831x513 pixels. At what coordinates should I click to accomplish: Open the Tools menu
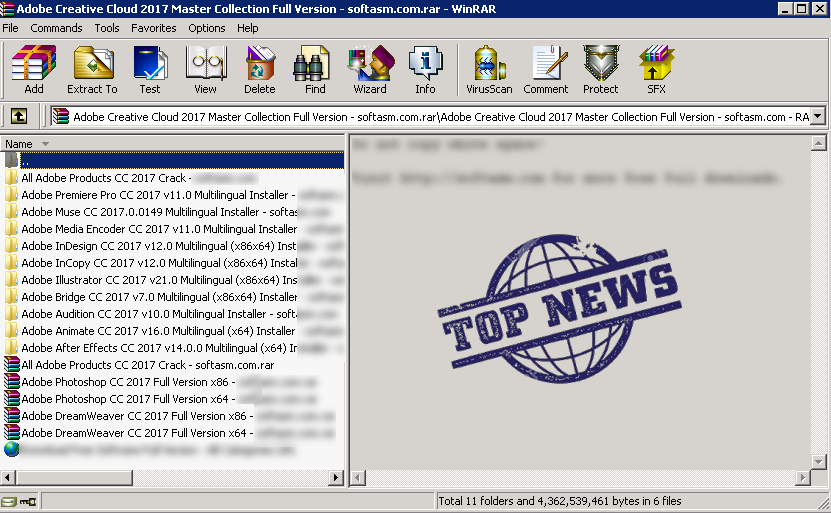click(x=107, y=28)
